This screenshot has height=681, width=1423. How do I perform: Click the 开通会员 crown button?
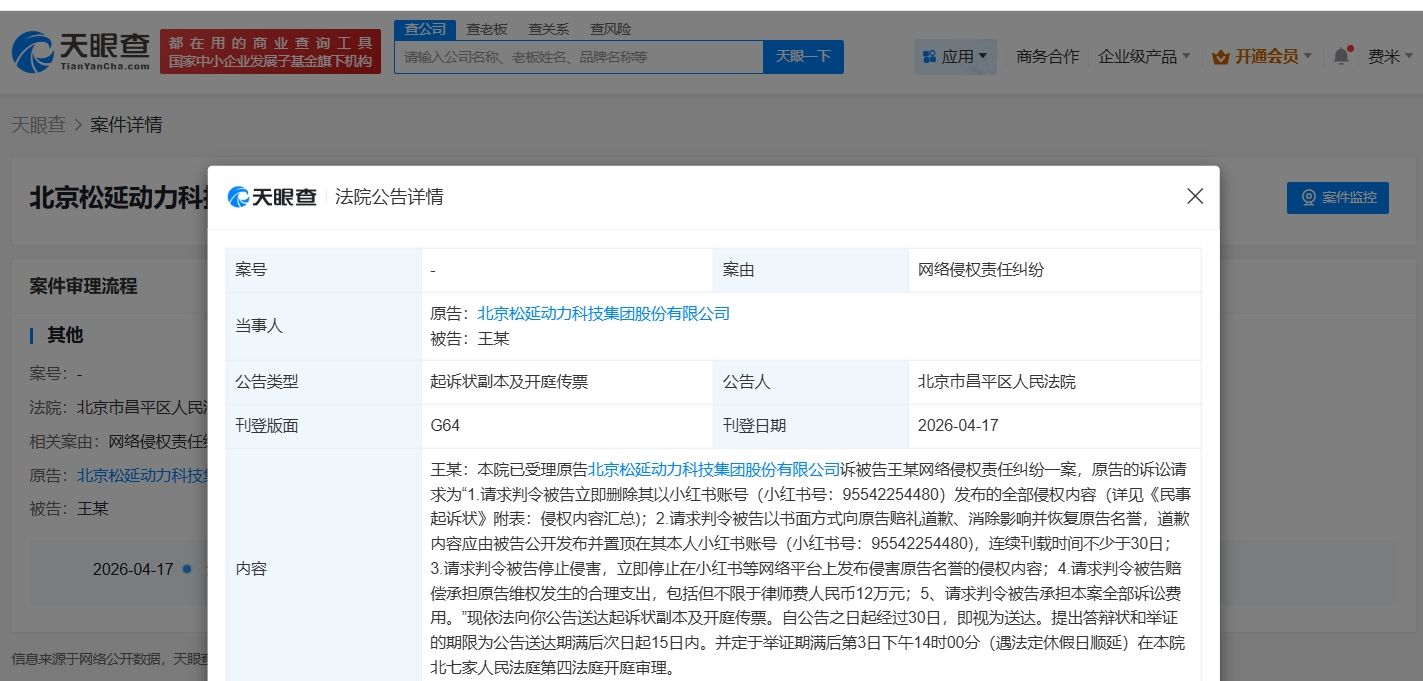pyautogui.click(x=1263, y=57)
